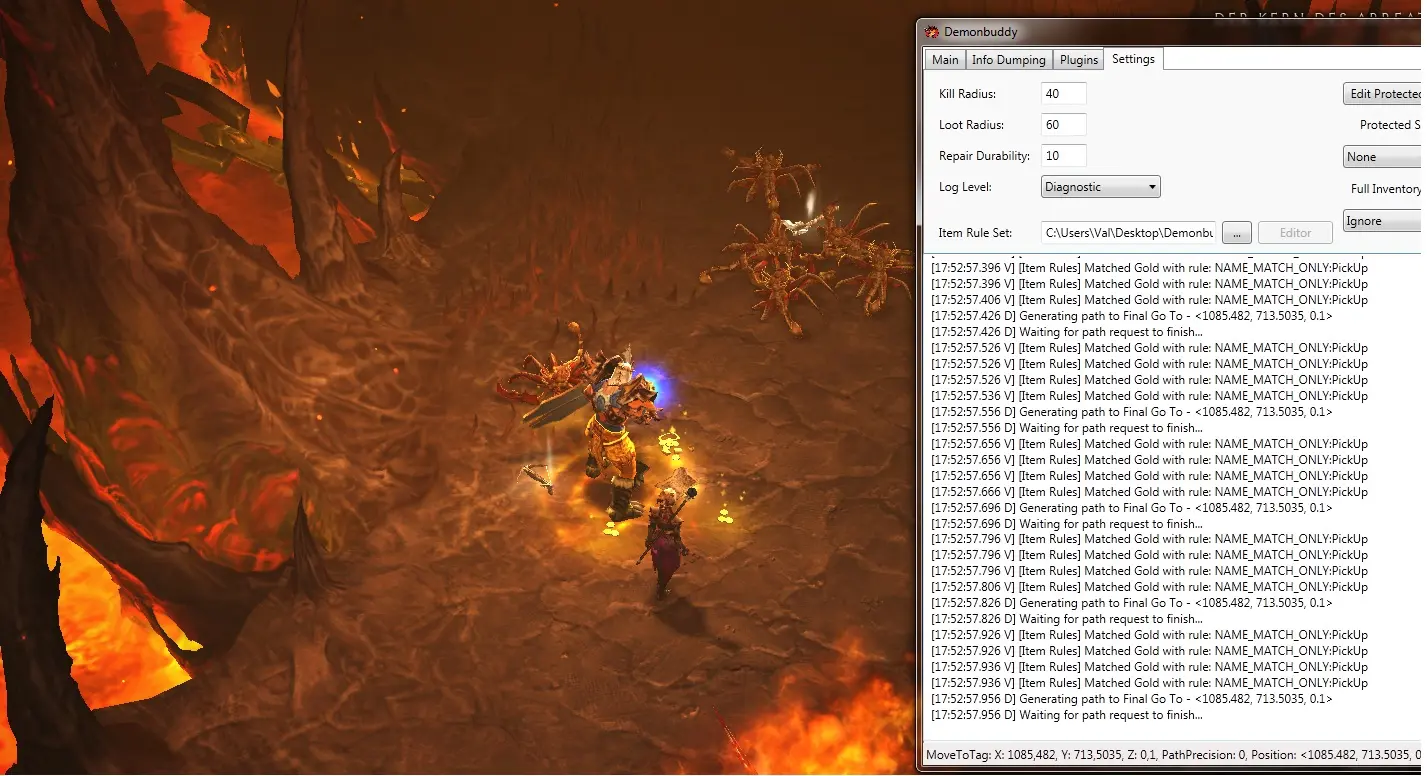Open the Plugins tab
The image size is (1427, 776).
1079,60
